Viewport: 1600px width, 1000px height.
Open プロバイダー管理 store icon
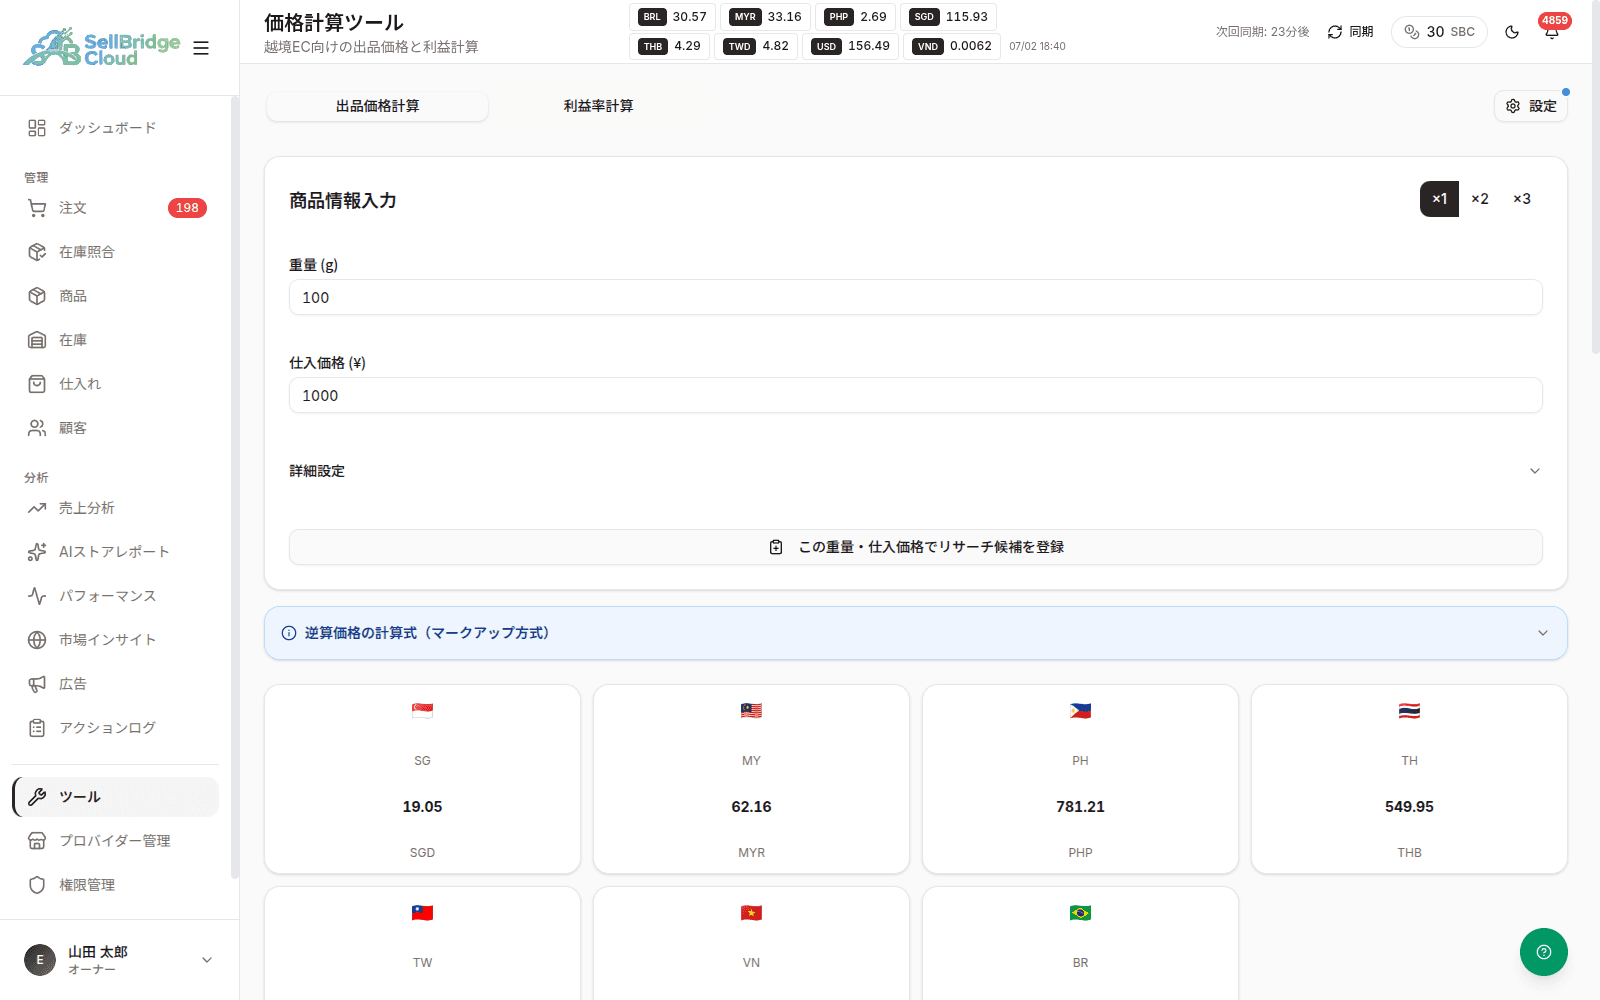pyautogui.click(x=37, y=841)
